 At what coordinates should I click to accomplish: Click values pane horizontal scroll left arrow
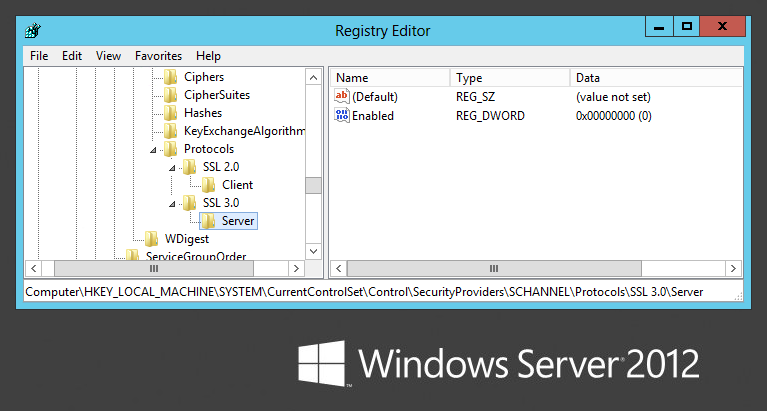tap(338, 268)
